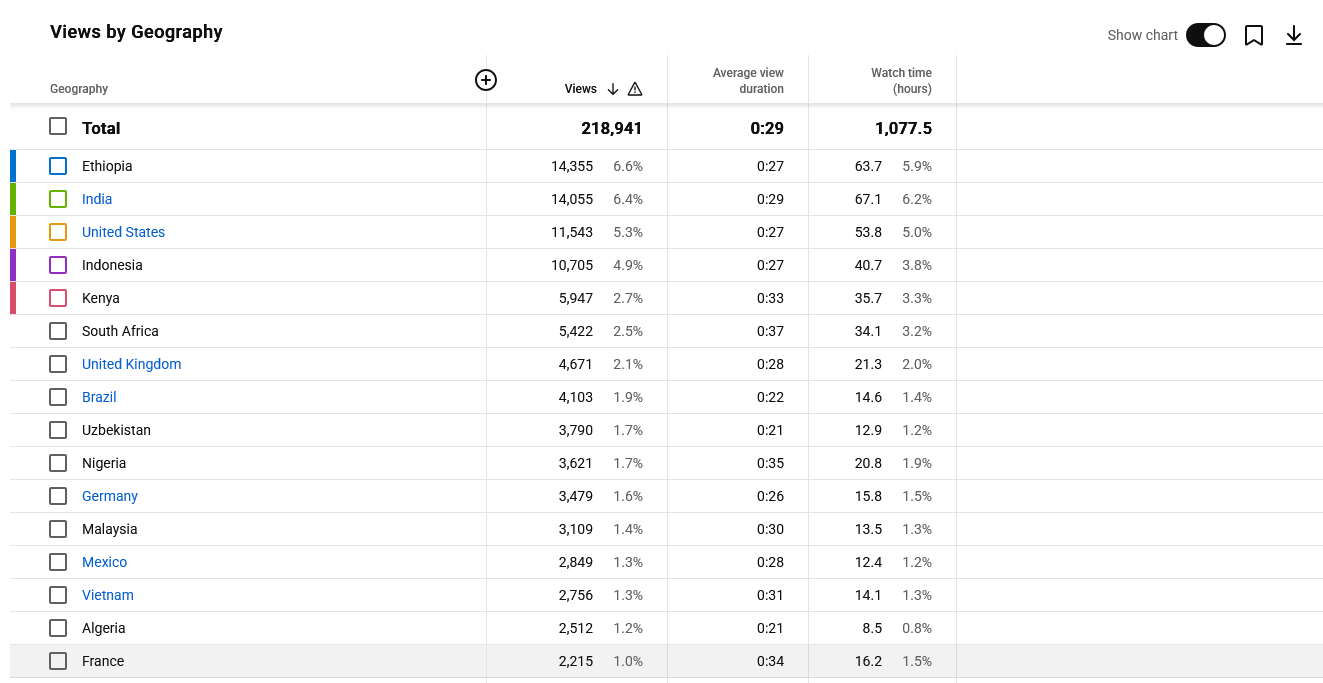
Task: Select the South Africa checkbox
Action: [58, 331]
